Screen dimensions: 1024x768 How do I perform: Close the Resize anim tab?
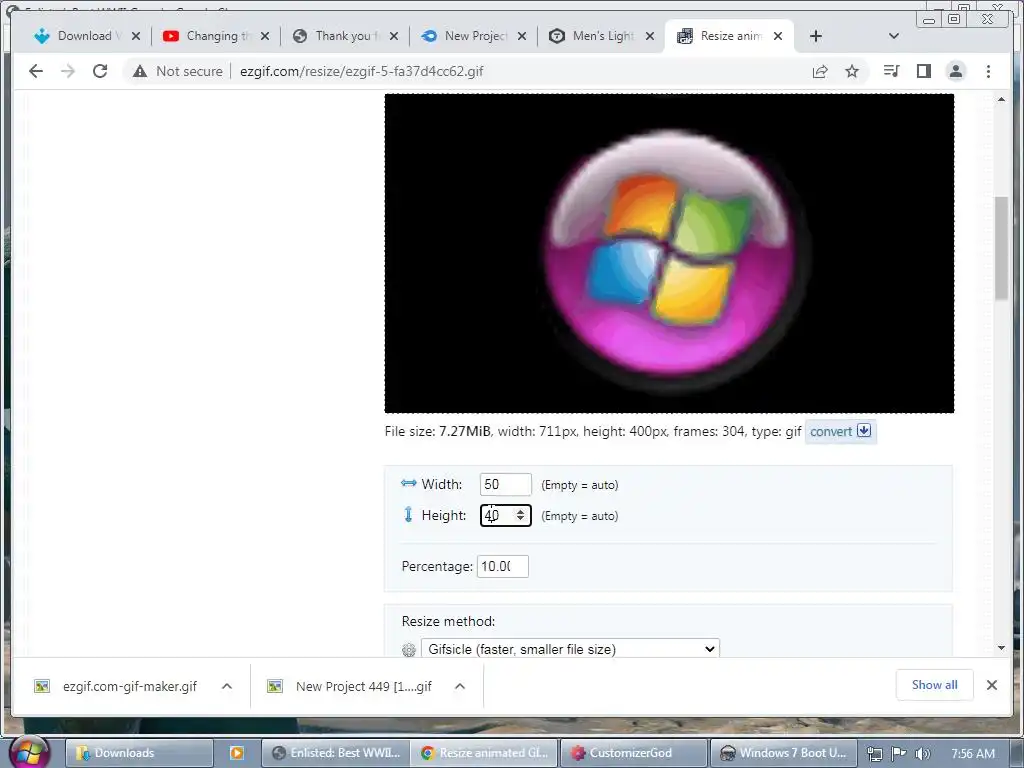pos(778,36)
